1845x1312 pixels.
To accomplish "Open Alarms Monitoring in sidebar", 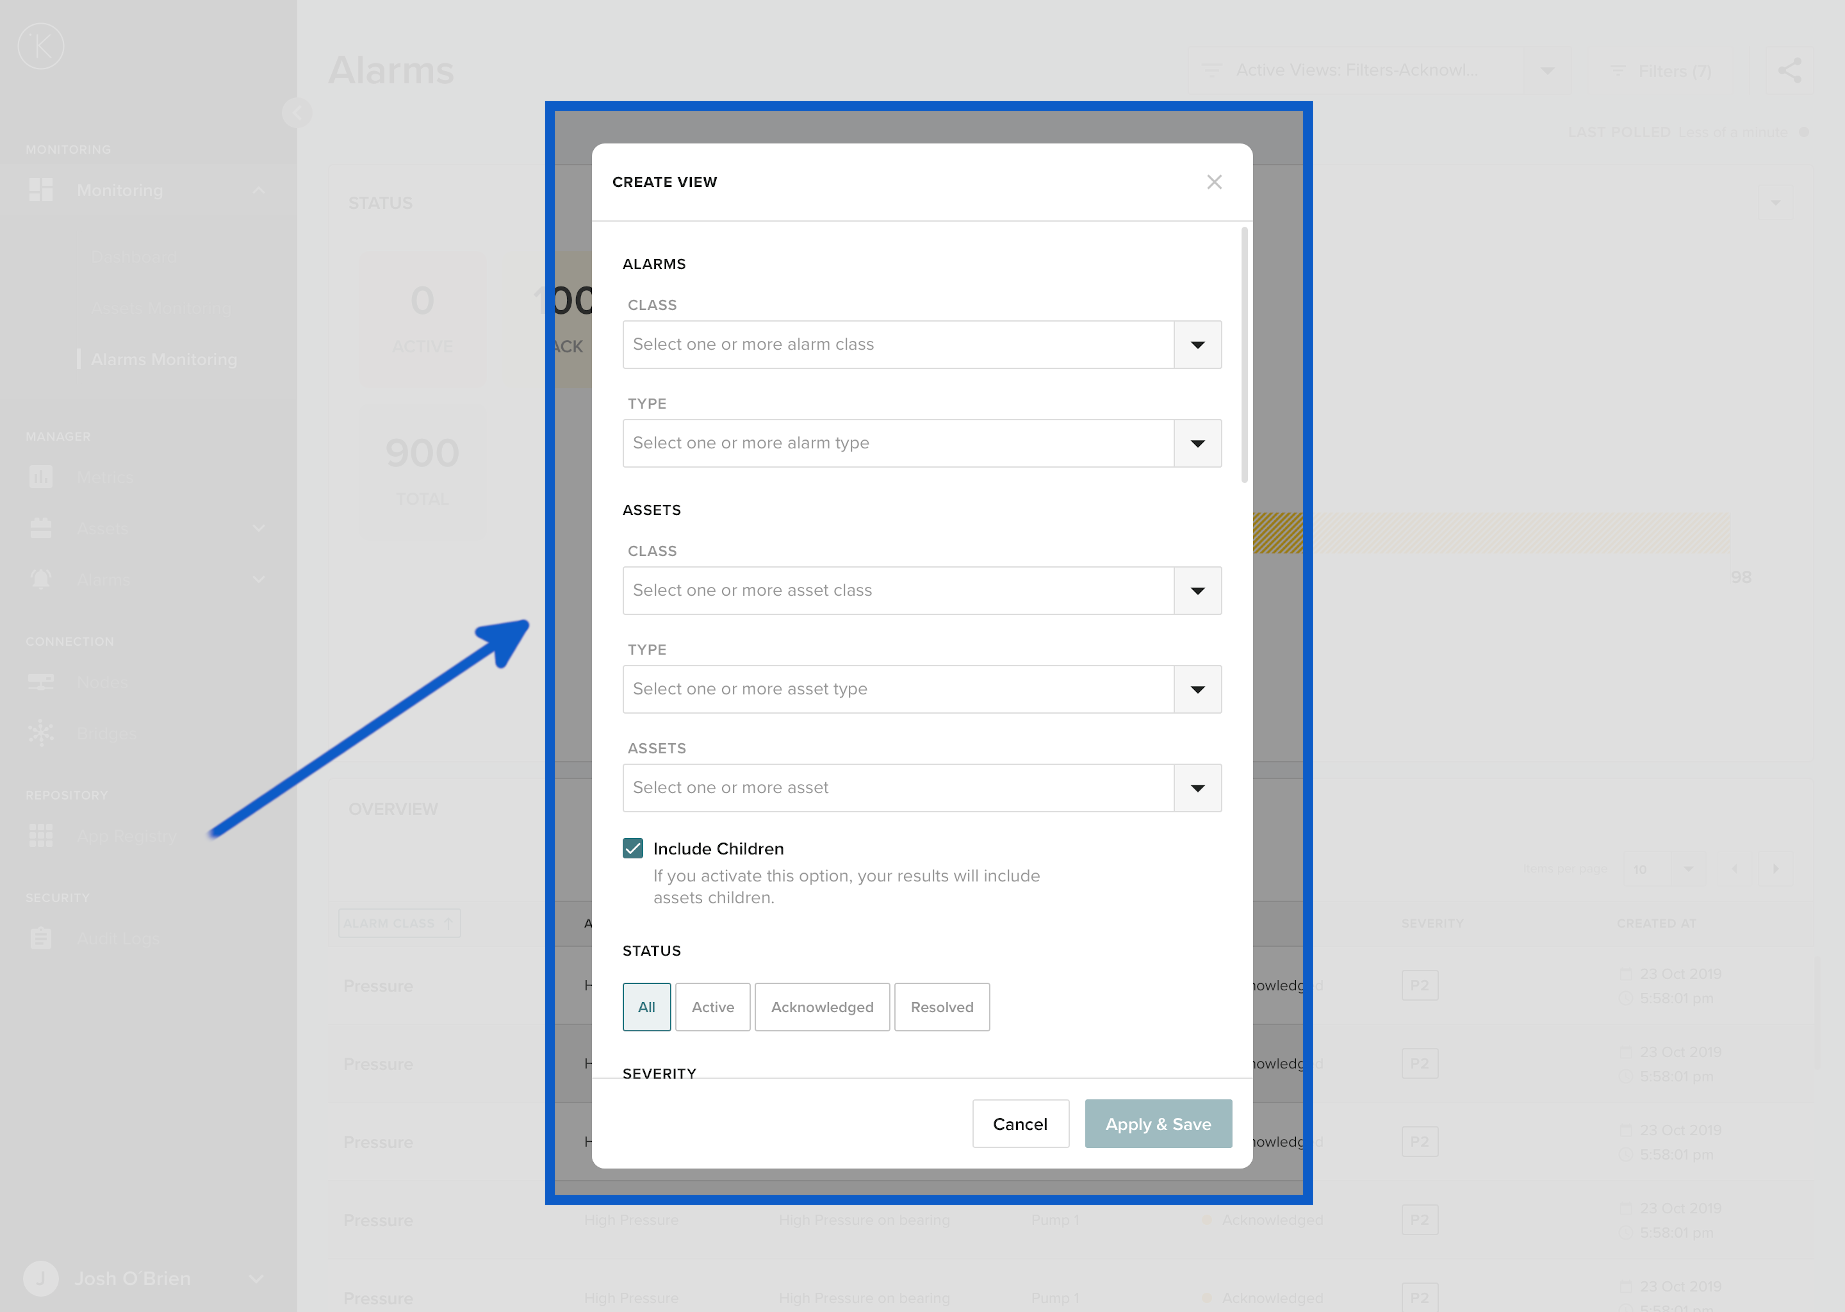I will click(x=164, y=359).
